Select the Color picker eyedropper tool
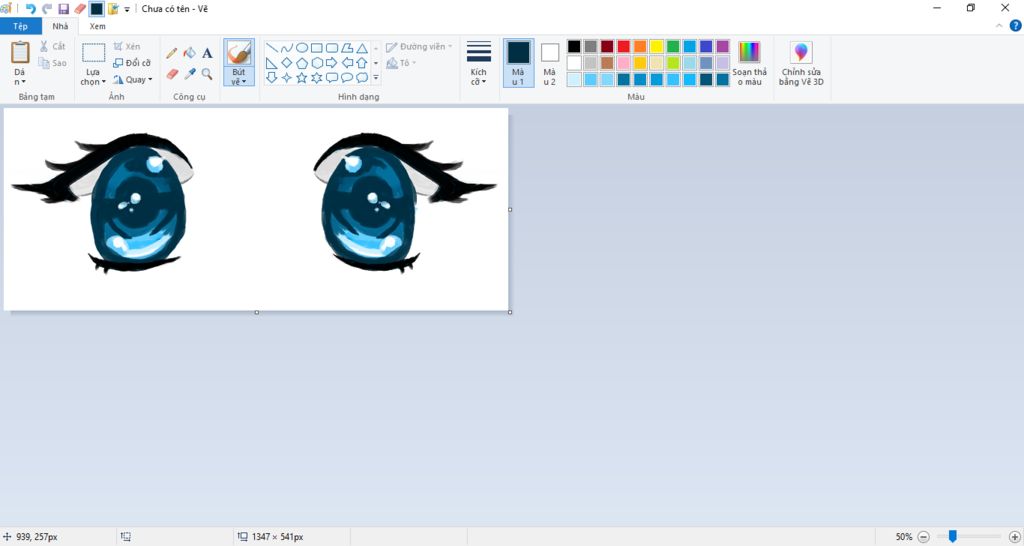The height and width of the screenshot is (546, 1024). 189,74
